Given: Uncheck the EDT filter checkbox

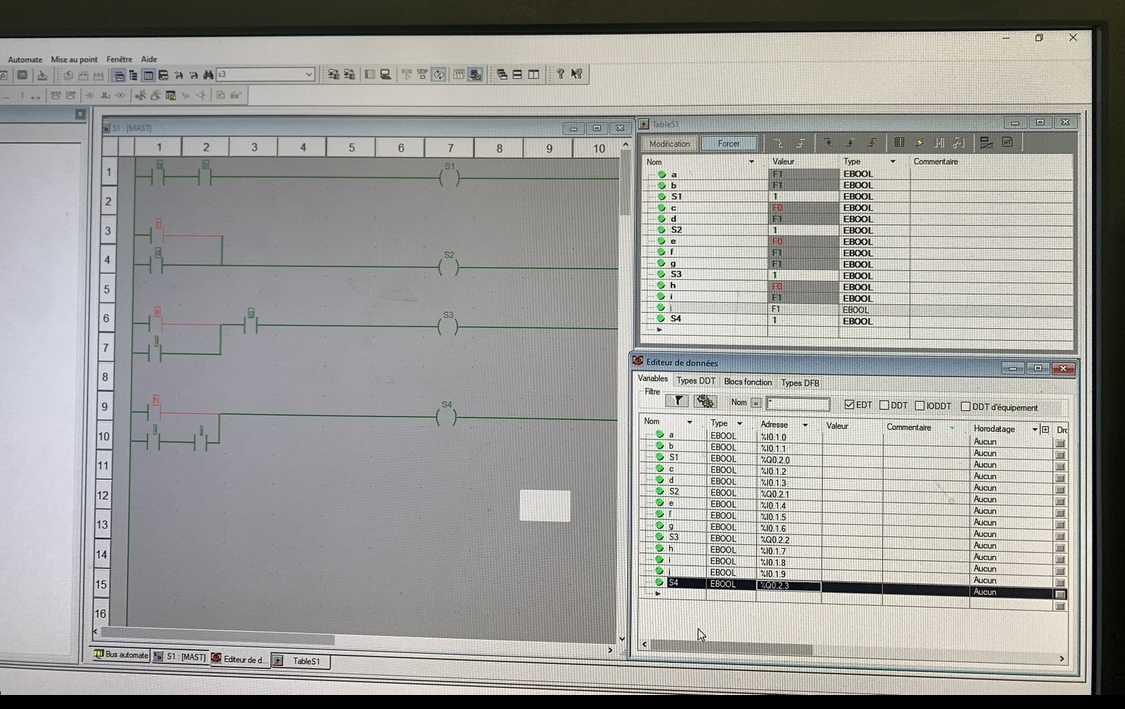Looking at the screenshot, I should (x=850, y=406).
